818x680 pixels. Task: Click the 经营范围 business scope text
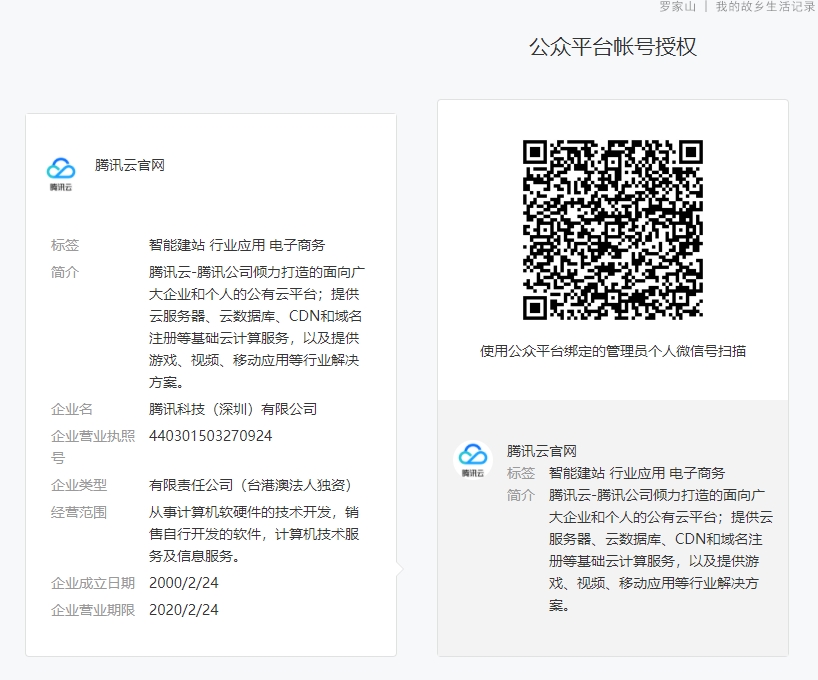coord(254,534)
